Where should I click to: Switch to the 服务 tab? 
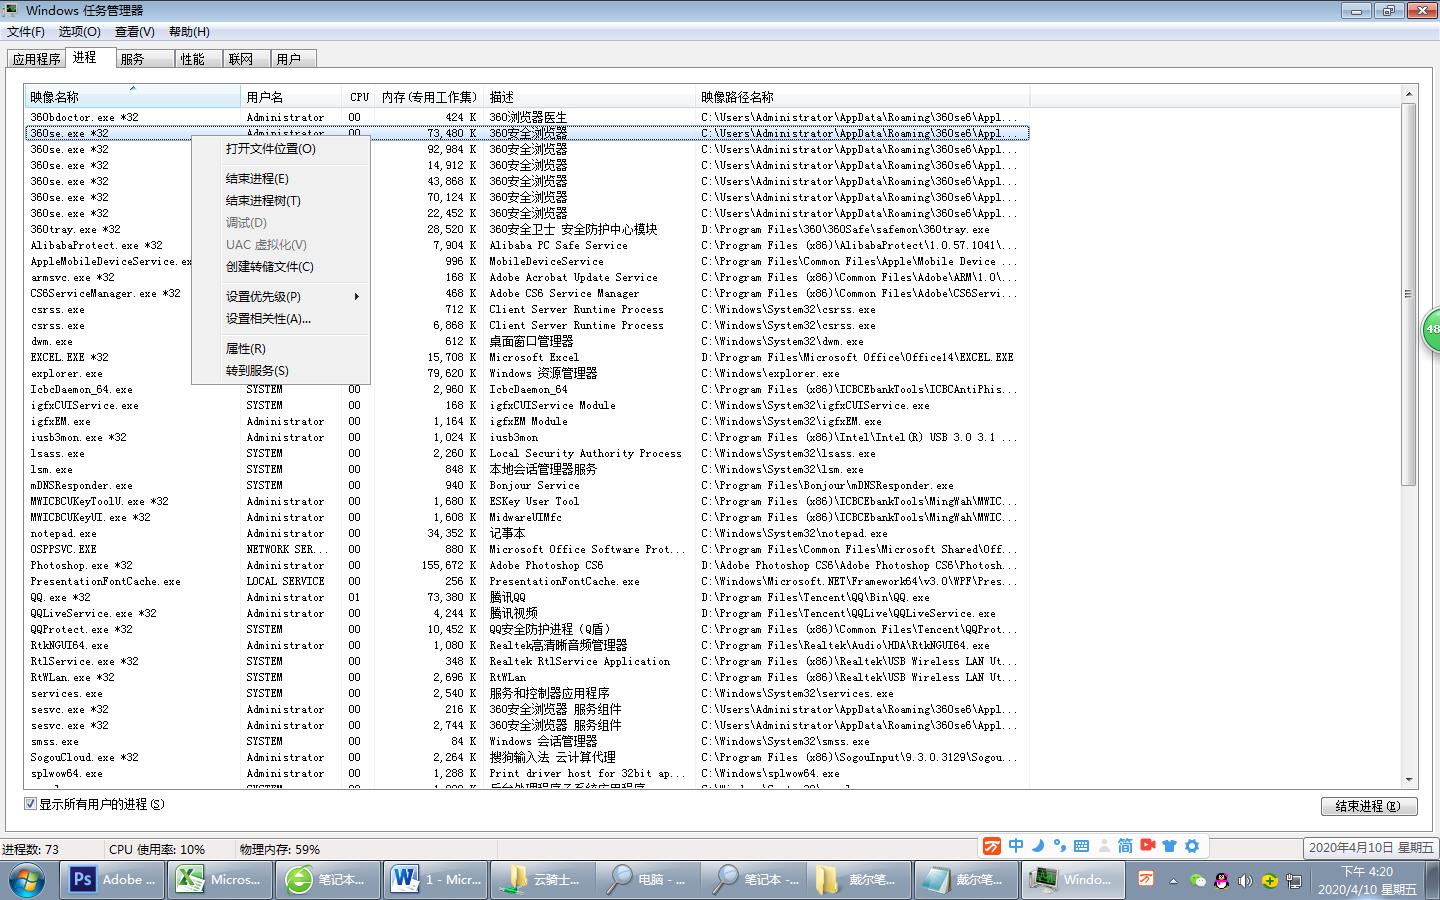point(145,59)
